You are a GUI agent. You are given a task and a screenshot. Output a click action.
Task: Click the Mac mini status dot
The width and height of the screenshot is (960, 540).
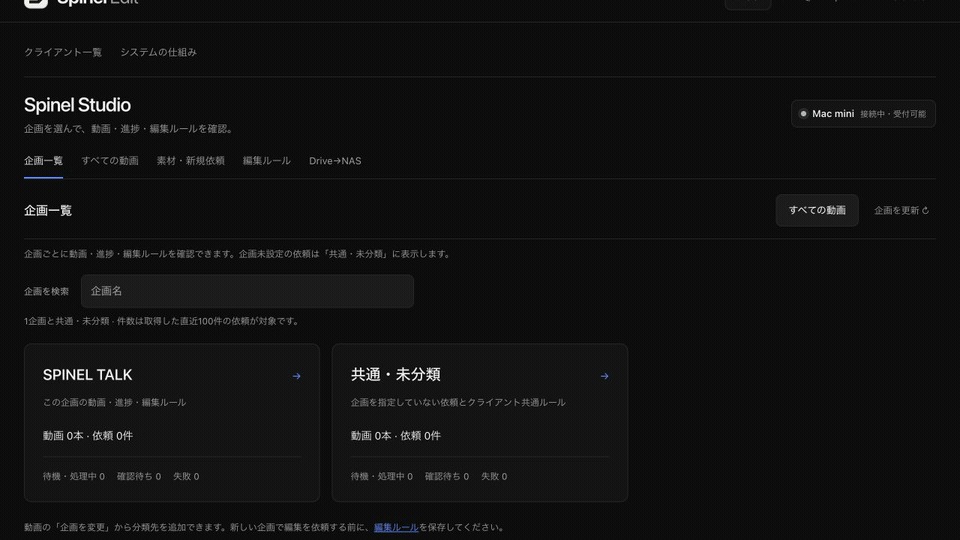tap(803, 114)
